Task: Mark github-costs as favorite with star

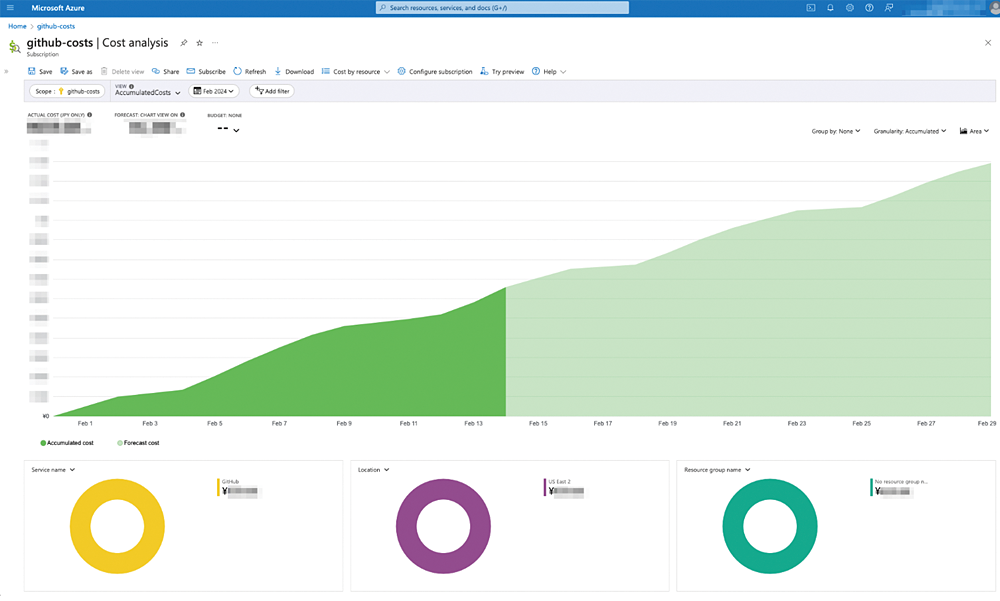Action: (199, 43)
